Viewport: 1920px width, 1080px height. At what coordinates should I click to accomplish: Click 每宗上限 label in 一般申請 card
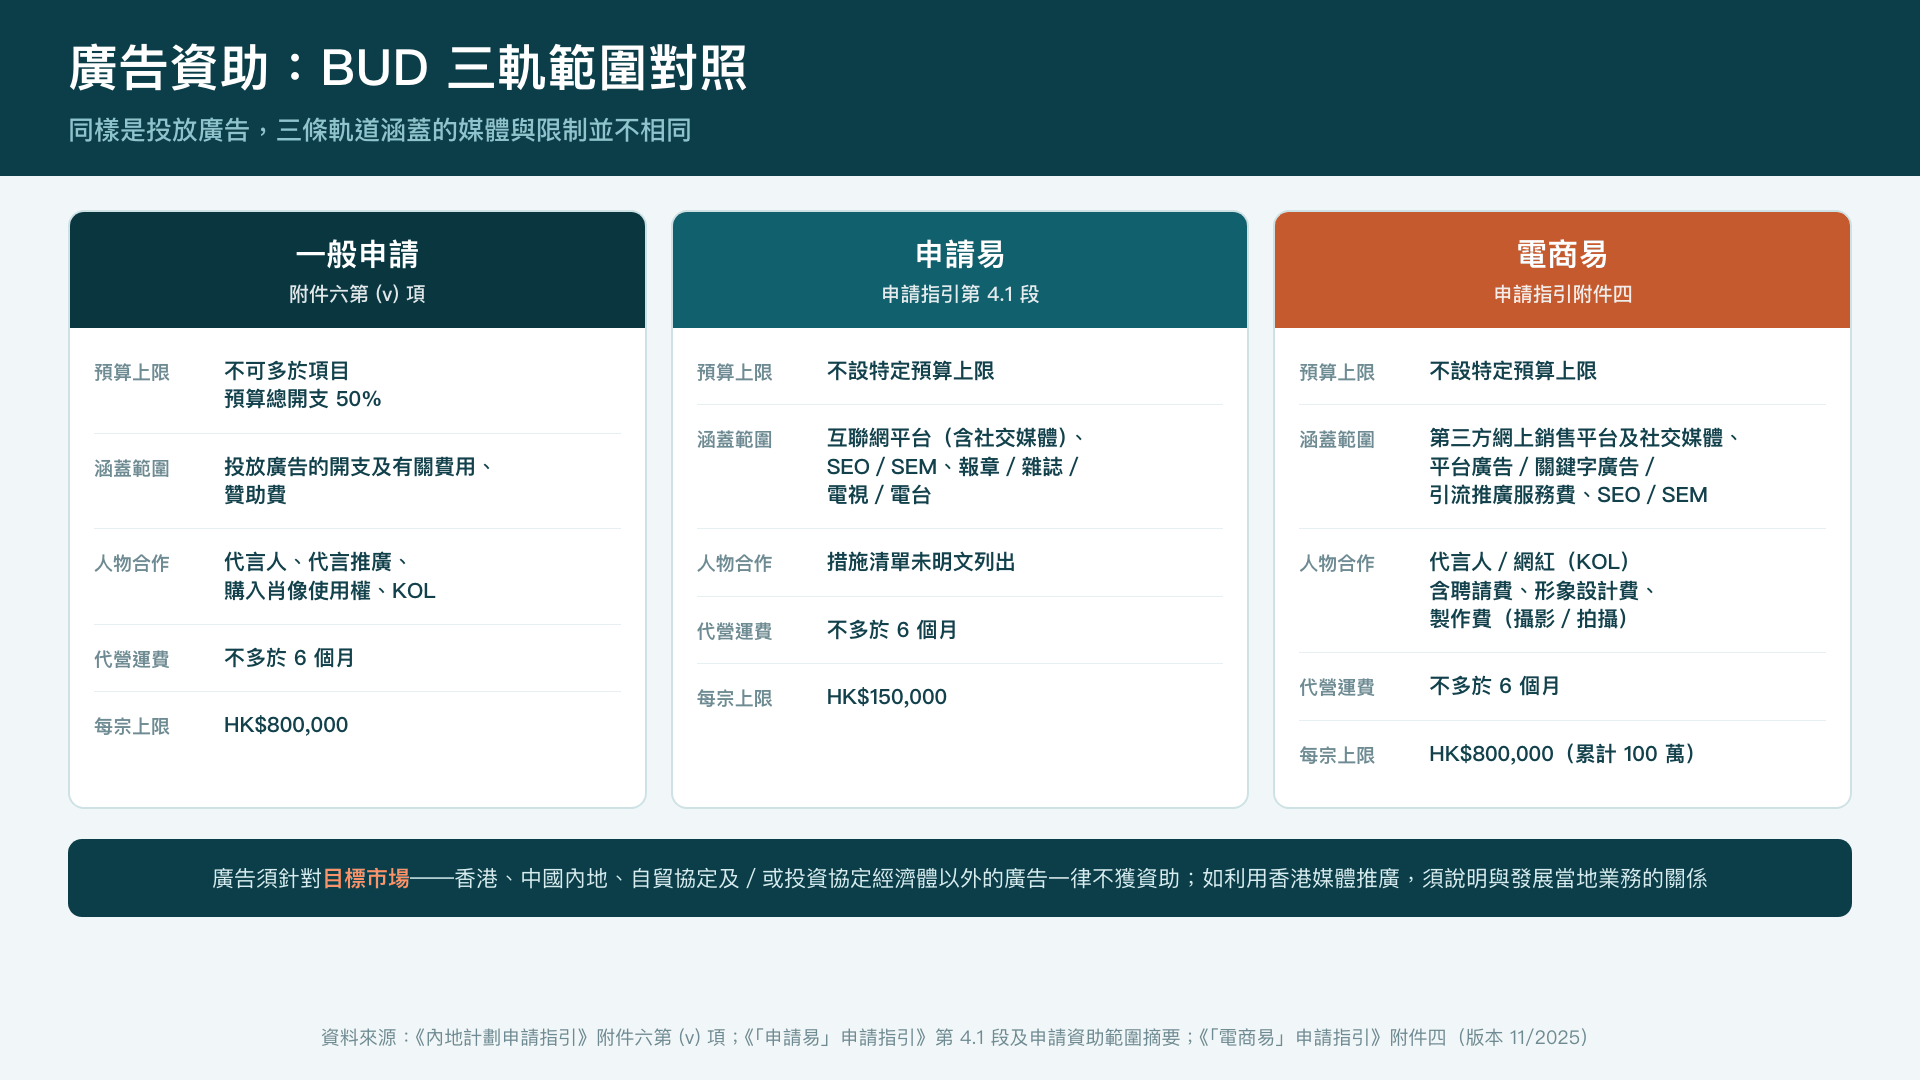(x=132, y=726)
